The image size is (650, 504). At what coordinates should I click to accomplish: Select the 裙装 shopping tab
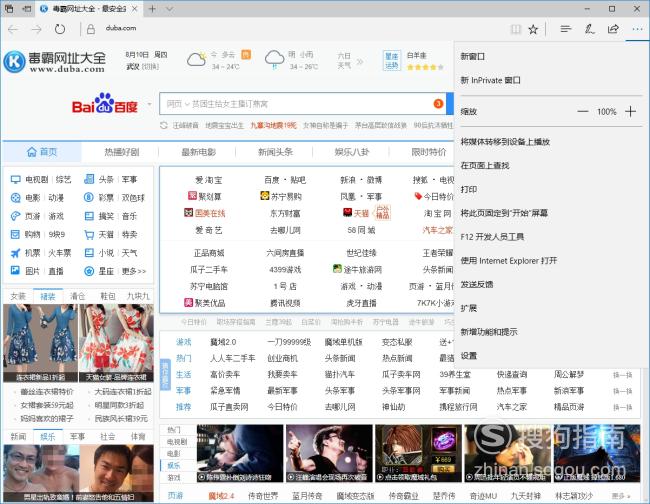(48, 296)
